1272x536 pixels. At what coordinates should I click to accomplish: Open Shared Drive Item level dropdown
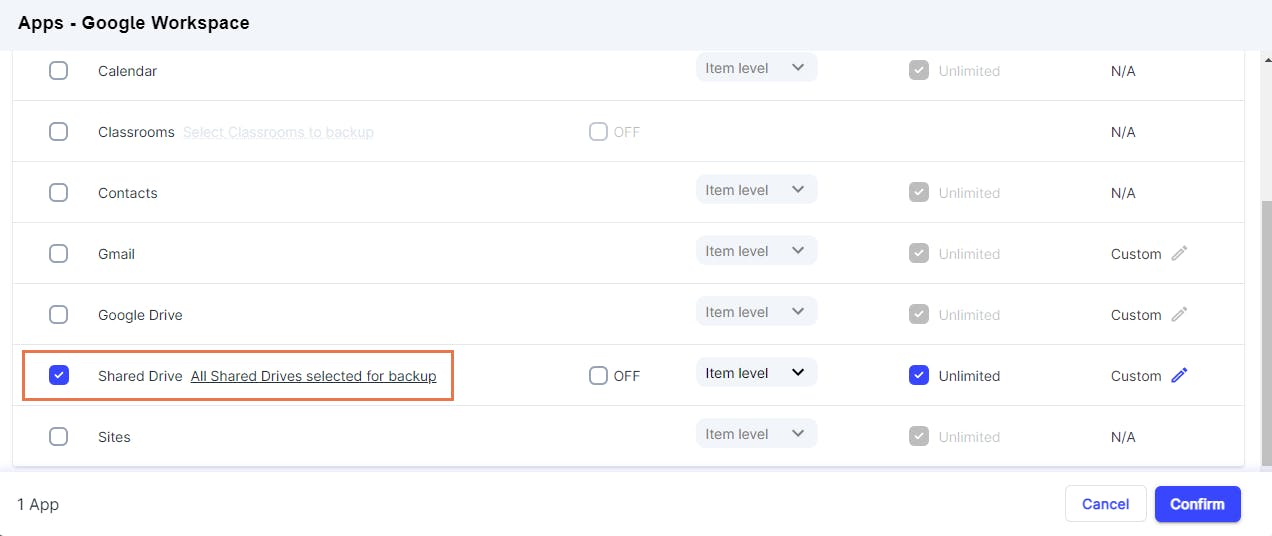pos(756,373)
